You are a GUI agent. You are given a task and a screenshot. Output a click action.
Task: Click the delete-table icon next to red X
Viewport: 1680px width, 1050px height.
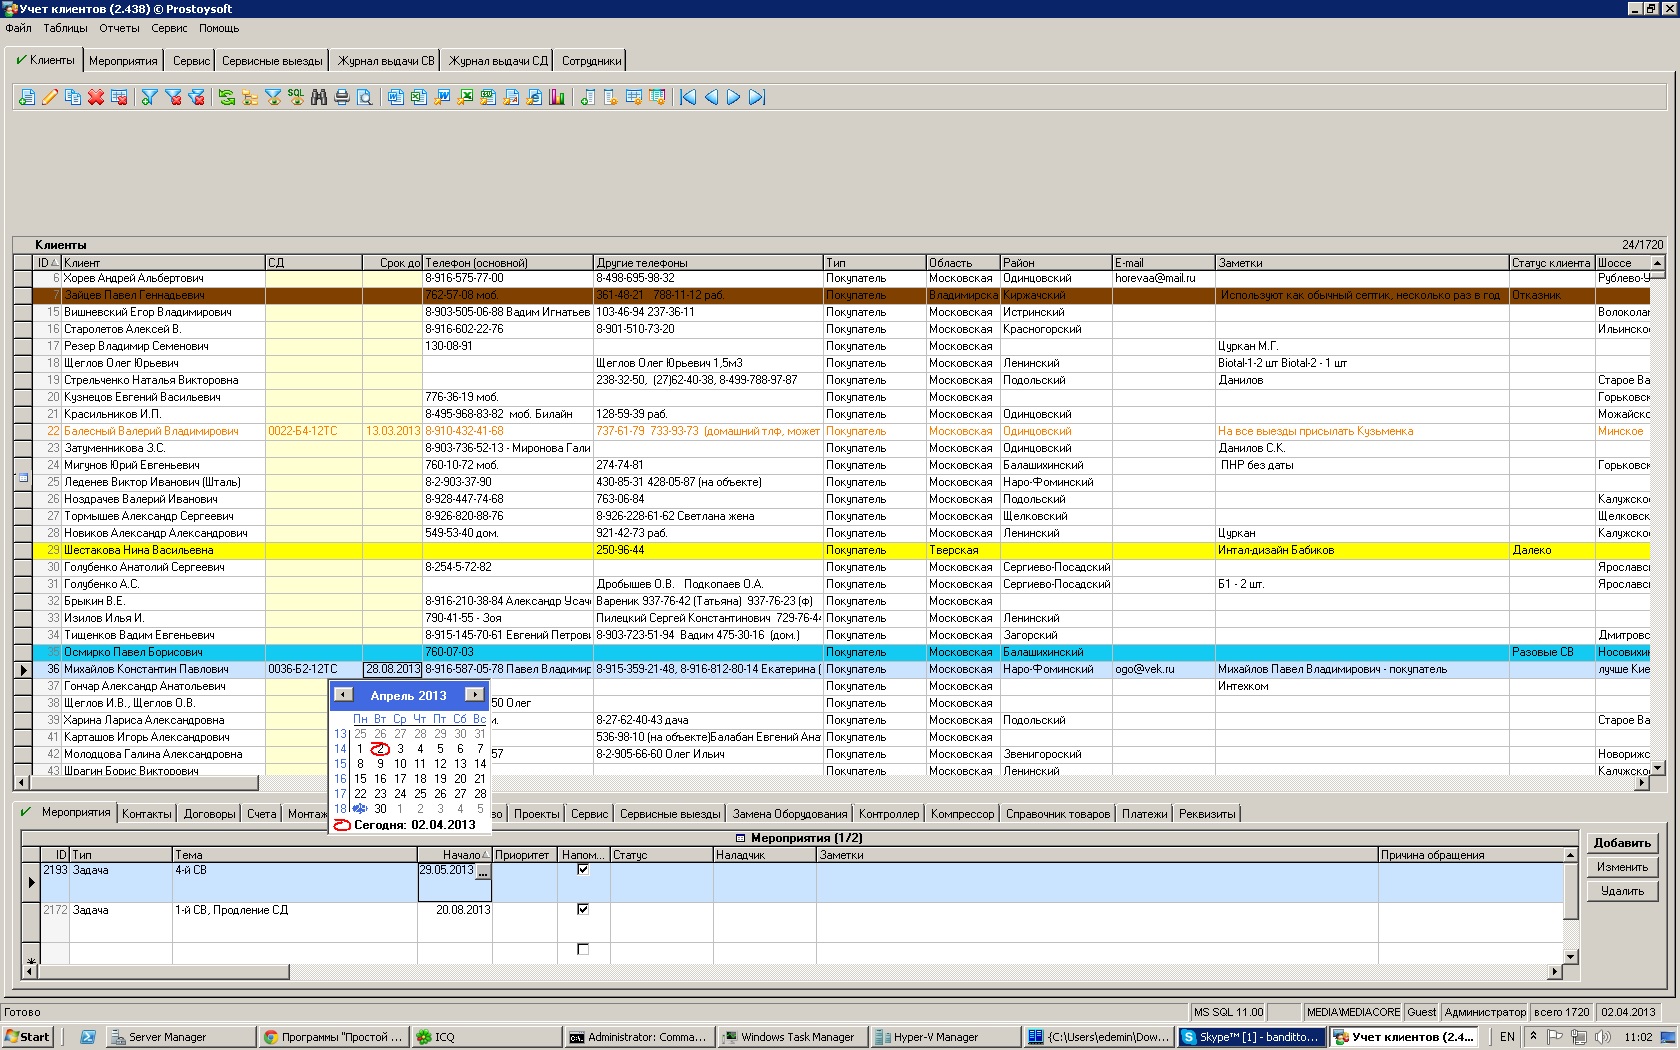point(119,97)
